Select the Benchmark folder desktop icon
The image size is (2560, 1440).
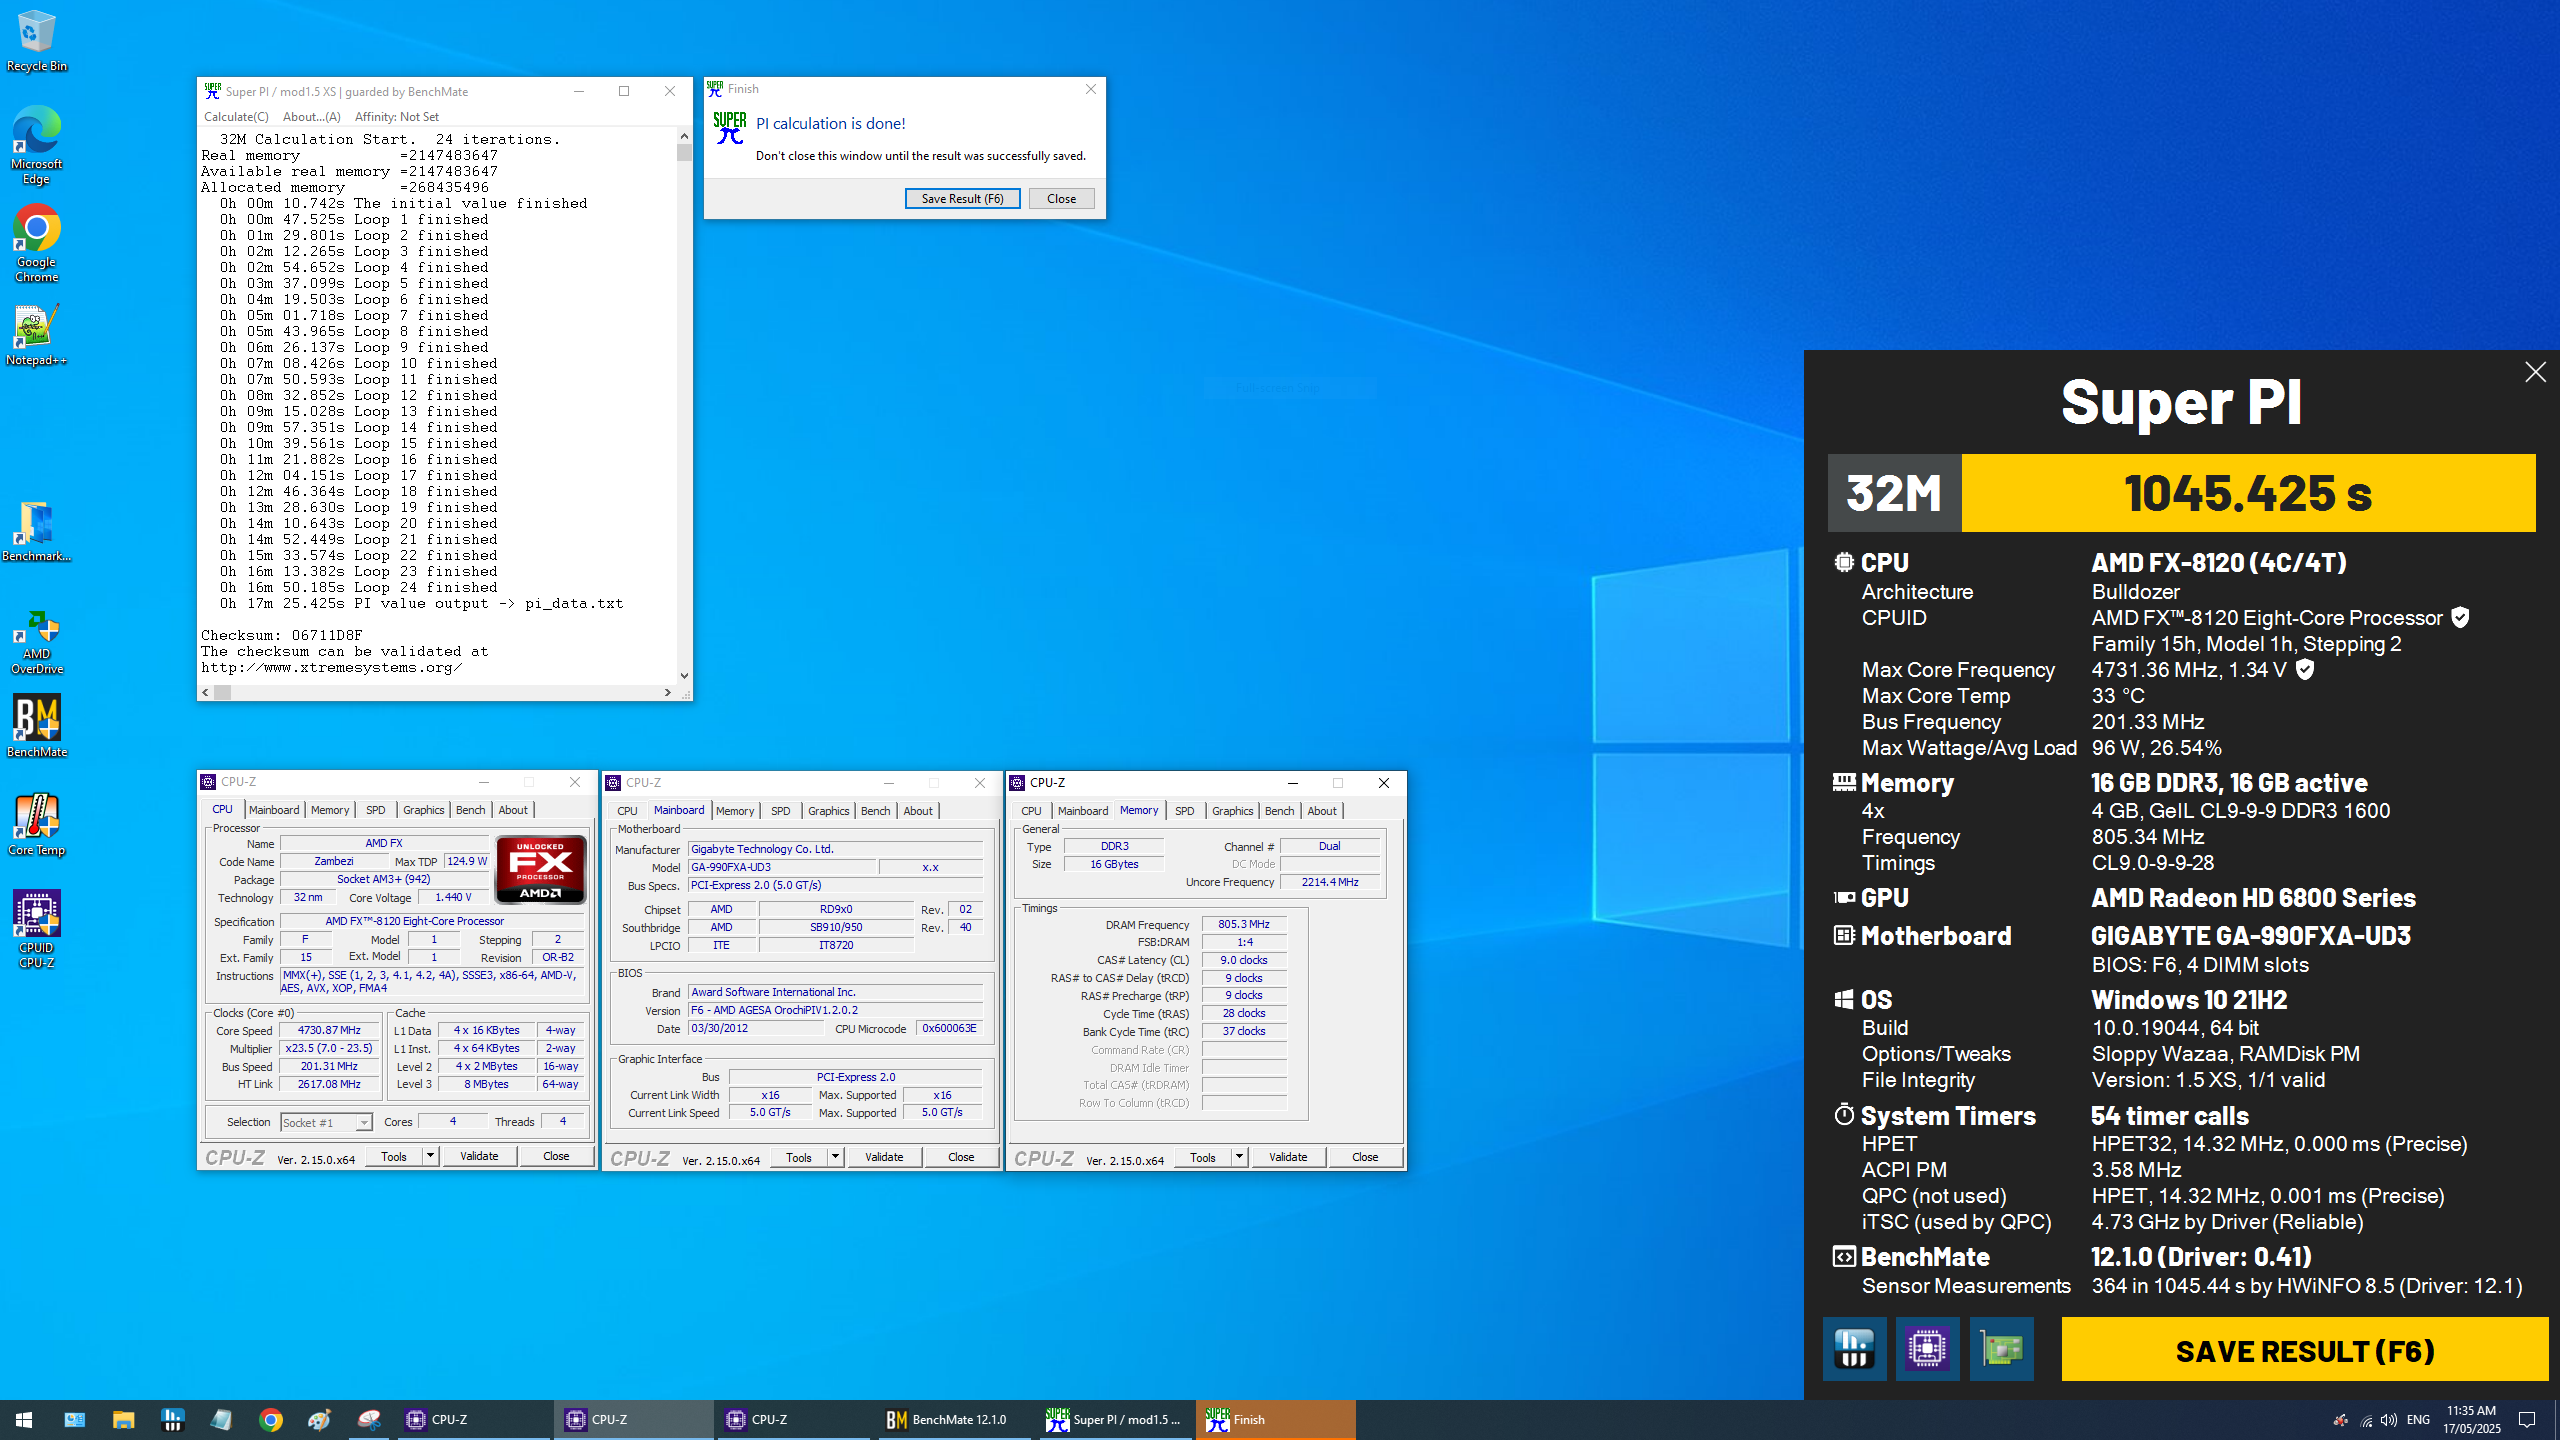(36, 531)
